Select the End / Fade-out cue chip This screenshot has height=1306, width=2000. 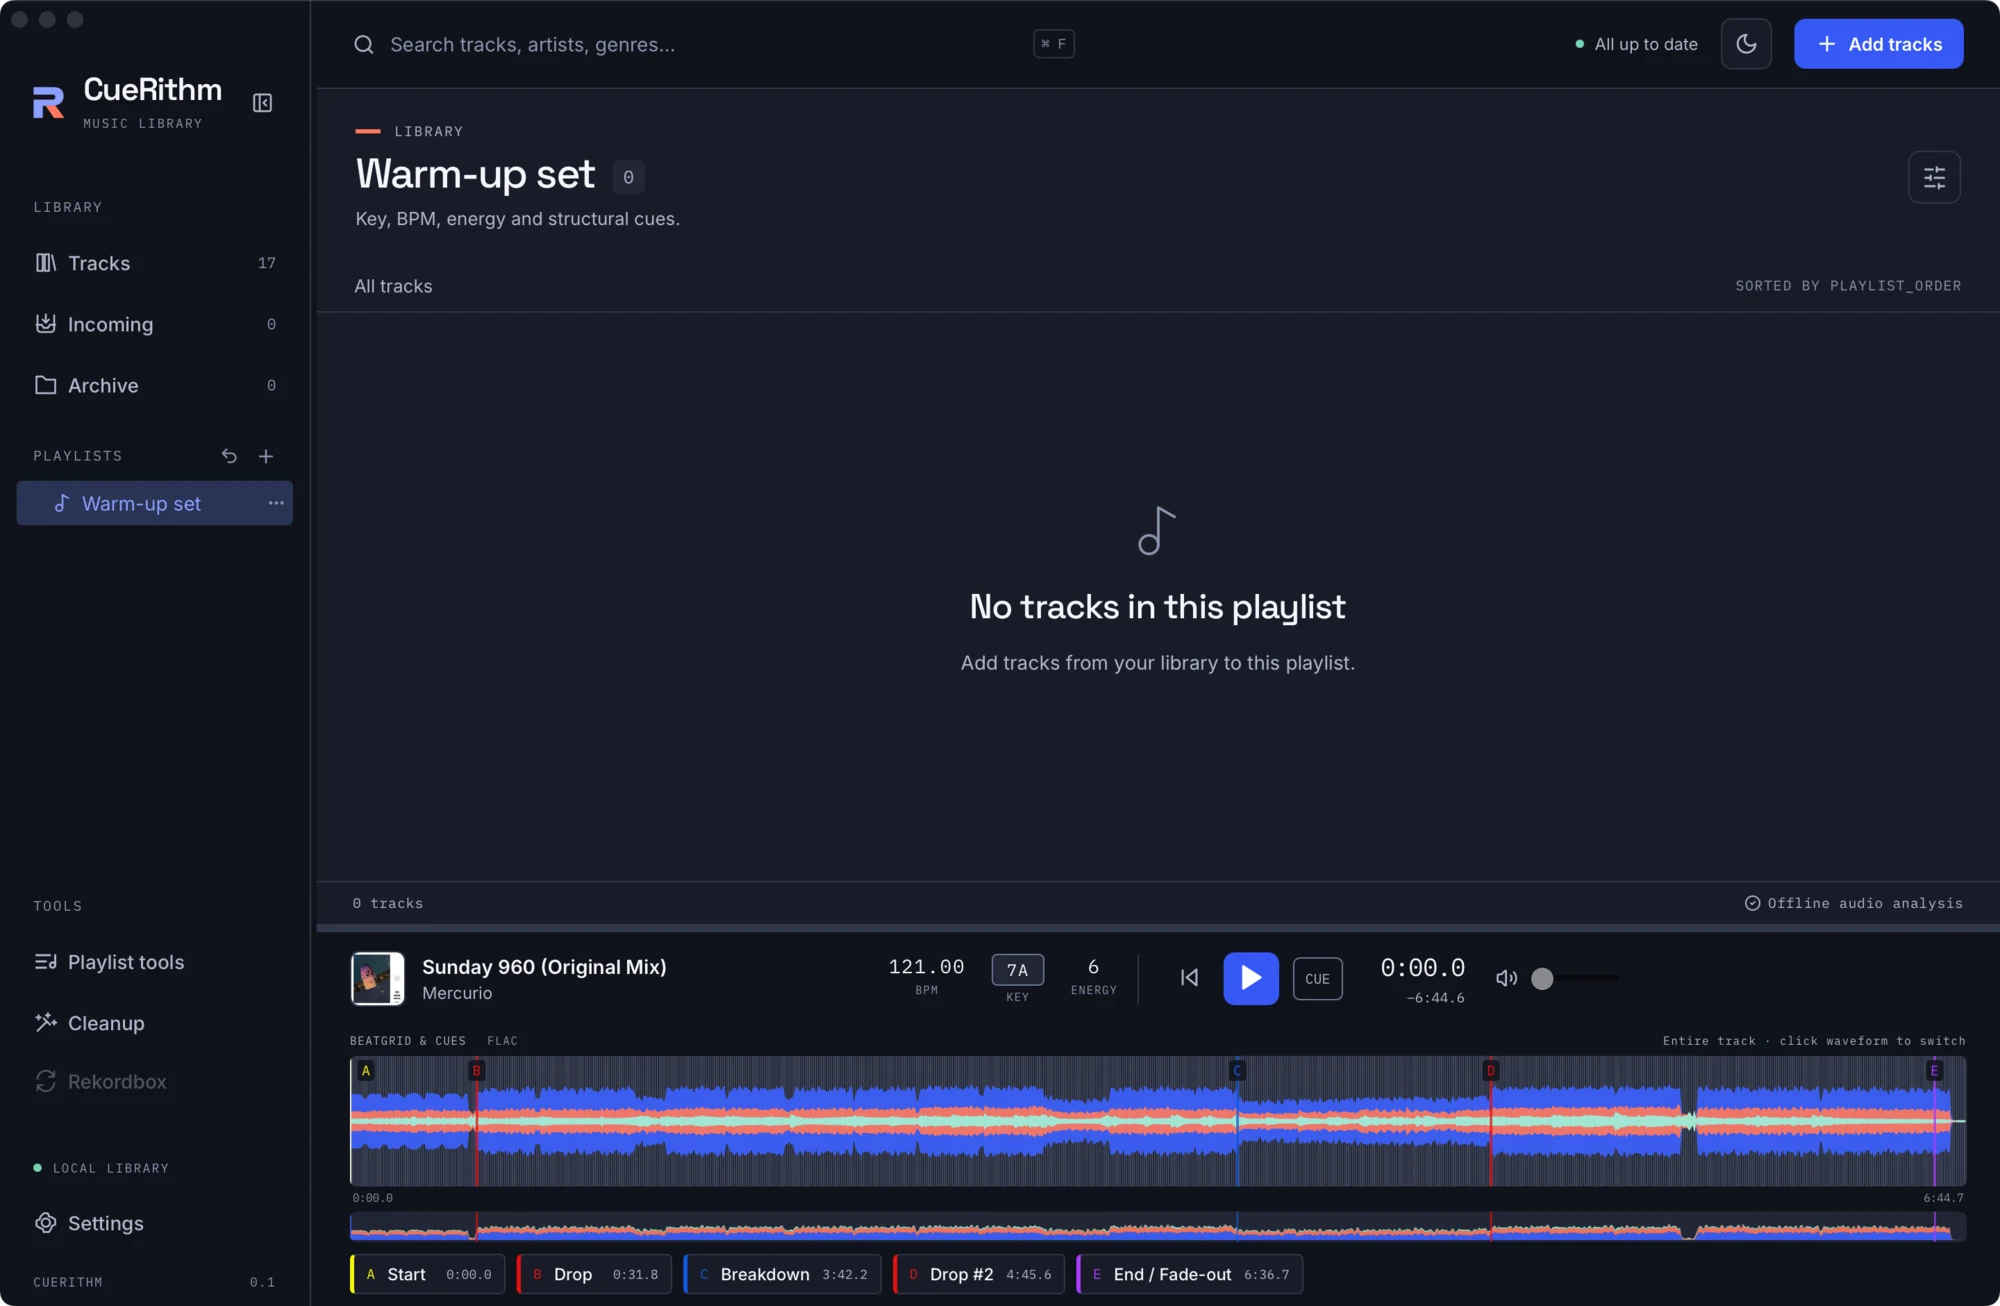(x=1189, y=1274)
